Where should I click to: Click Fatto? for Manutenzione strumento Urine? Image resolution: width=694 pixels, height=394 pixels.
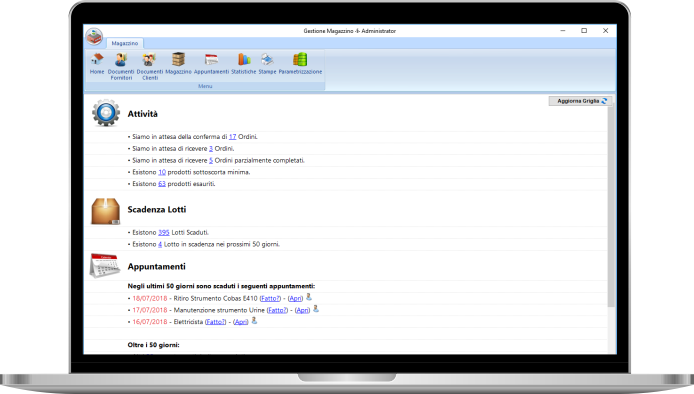pos(277,310)
